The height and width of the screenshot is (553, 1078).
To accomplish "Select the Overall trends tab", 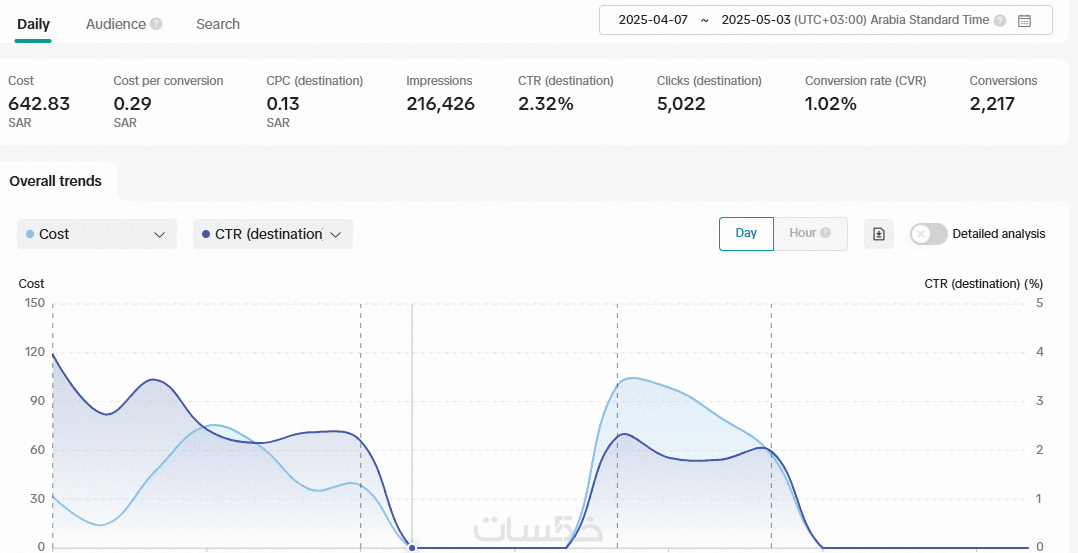I will [x=56, y=181].
